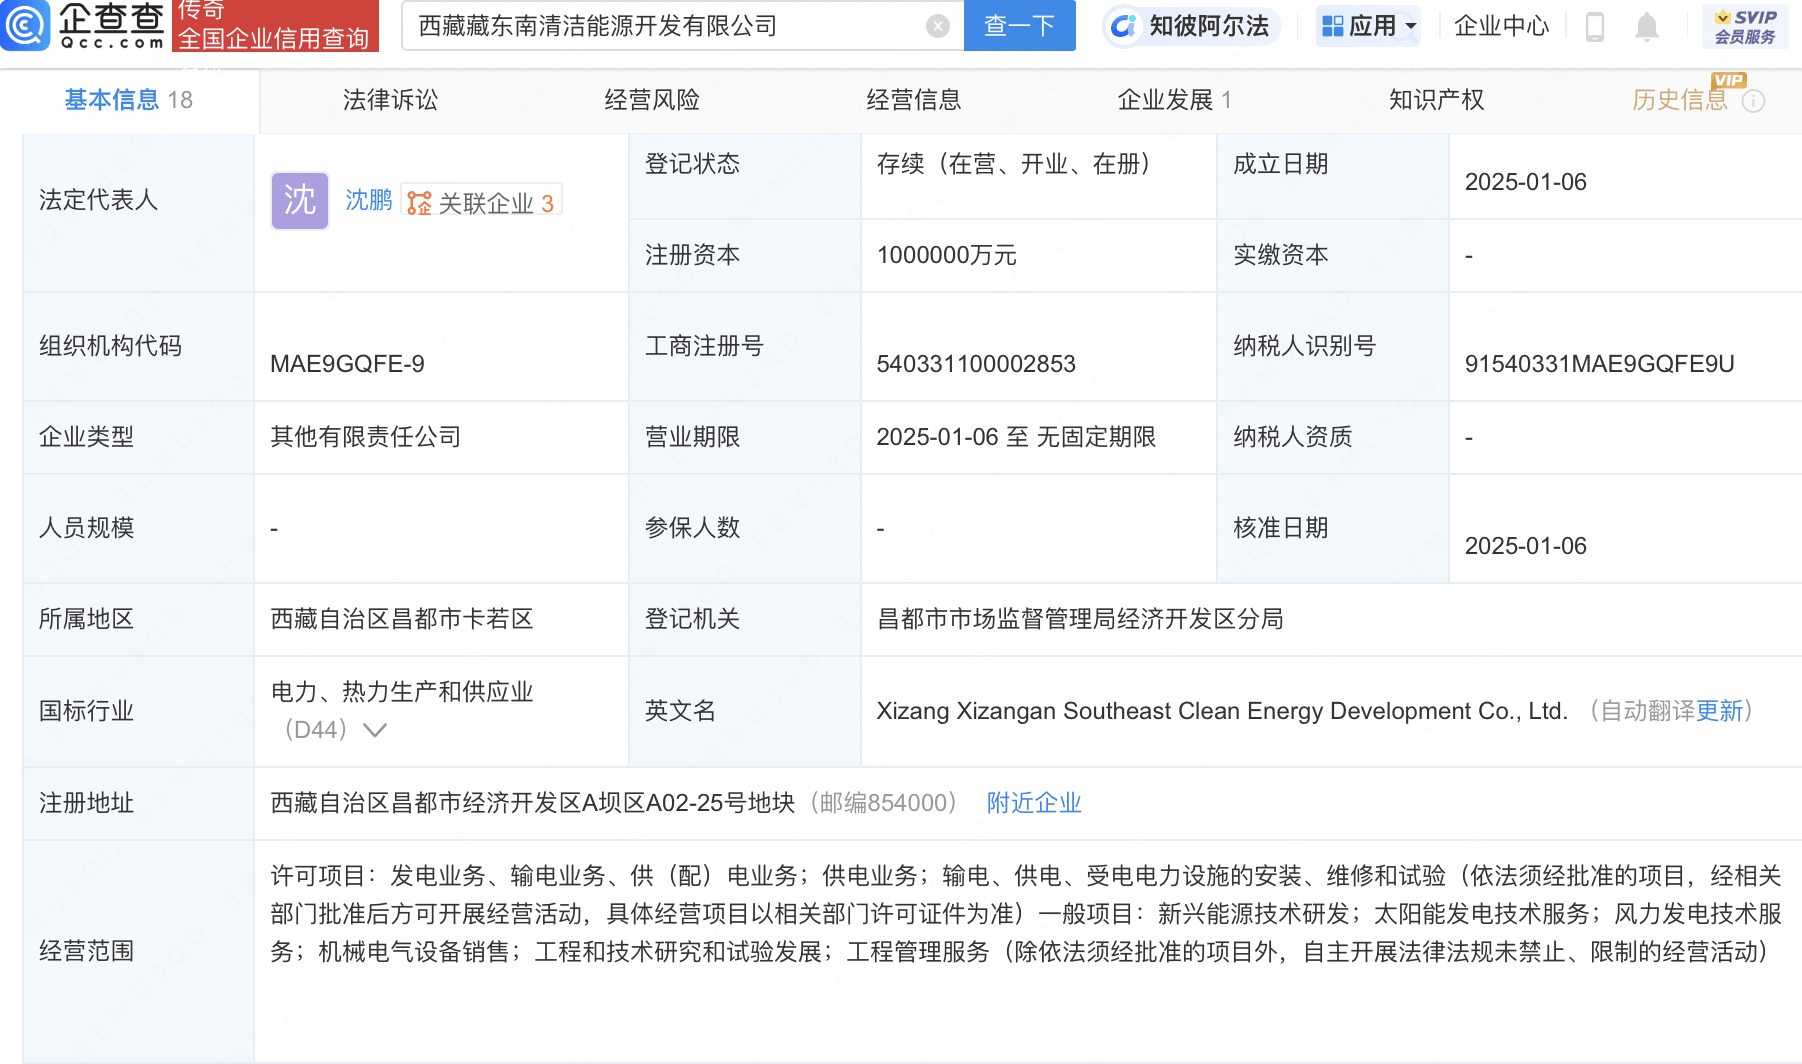Click the 全国企业信用查询 banner
This screenshot has width=1802, height=1064.
(276, 26)
